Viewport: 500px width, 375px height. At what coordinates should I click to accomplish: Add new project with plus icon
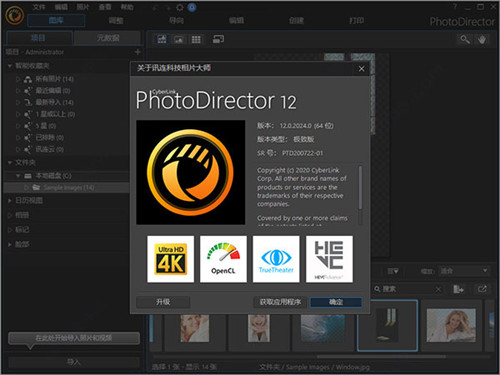137,52
